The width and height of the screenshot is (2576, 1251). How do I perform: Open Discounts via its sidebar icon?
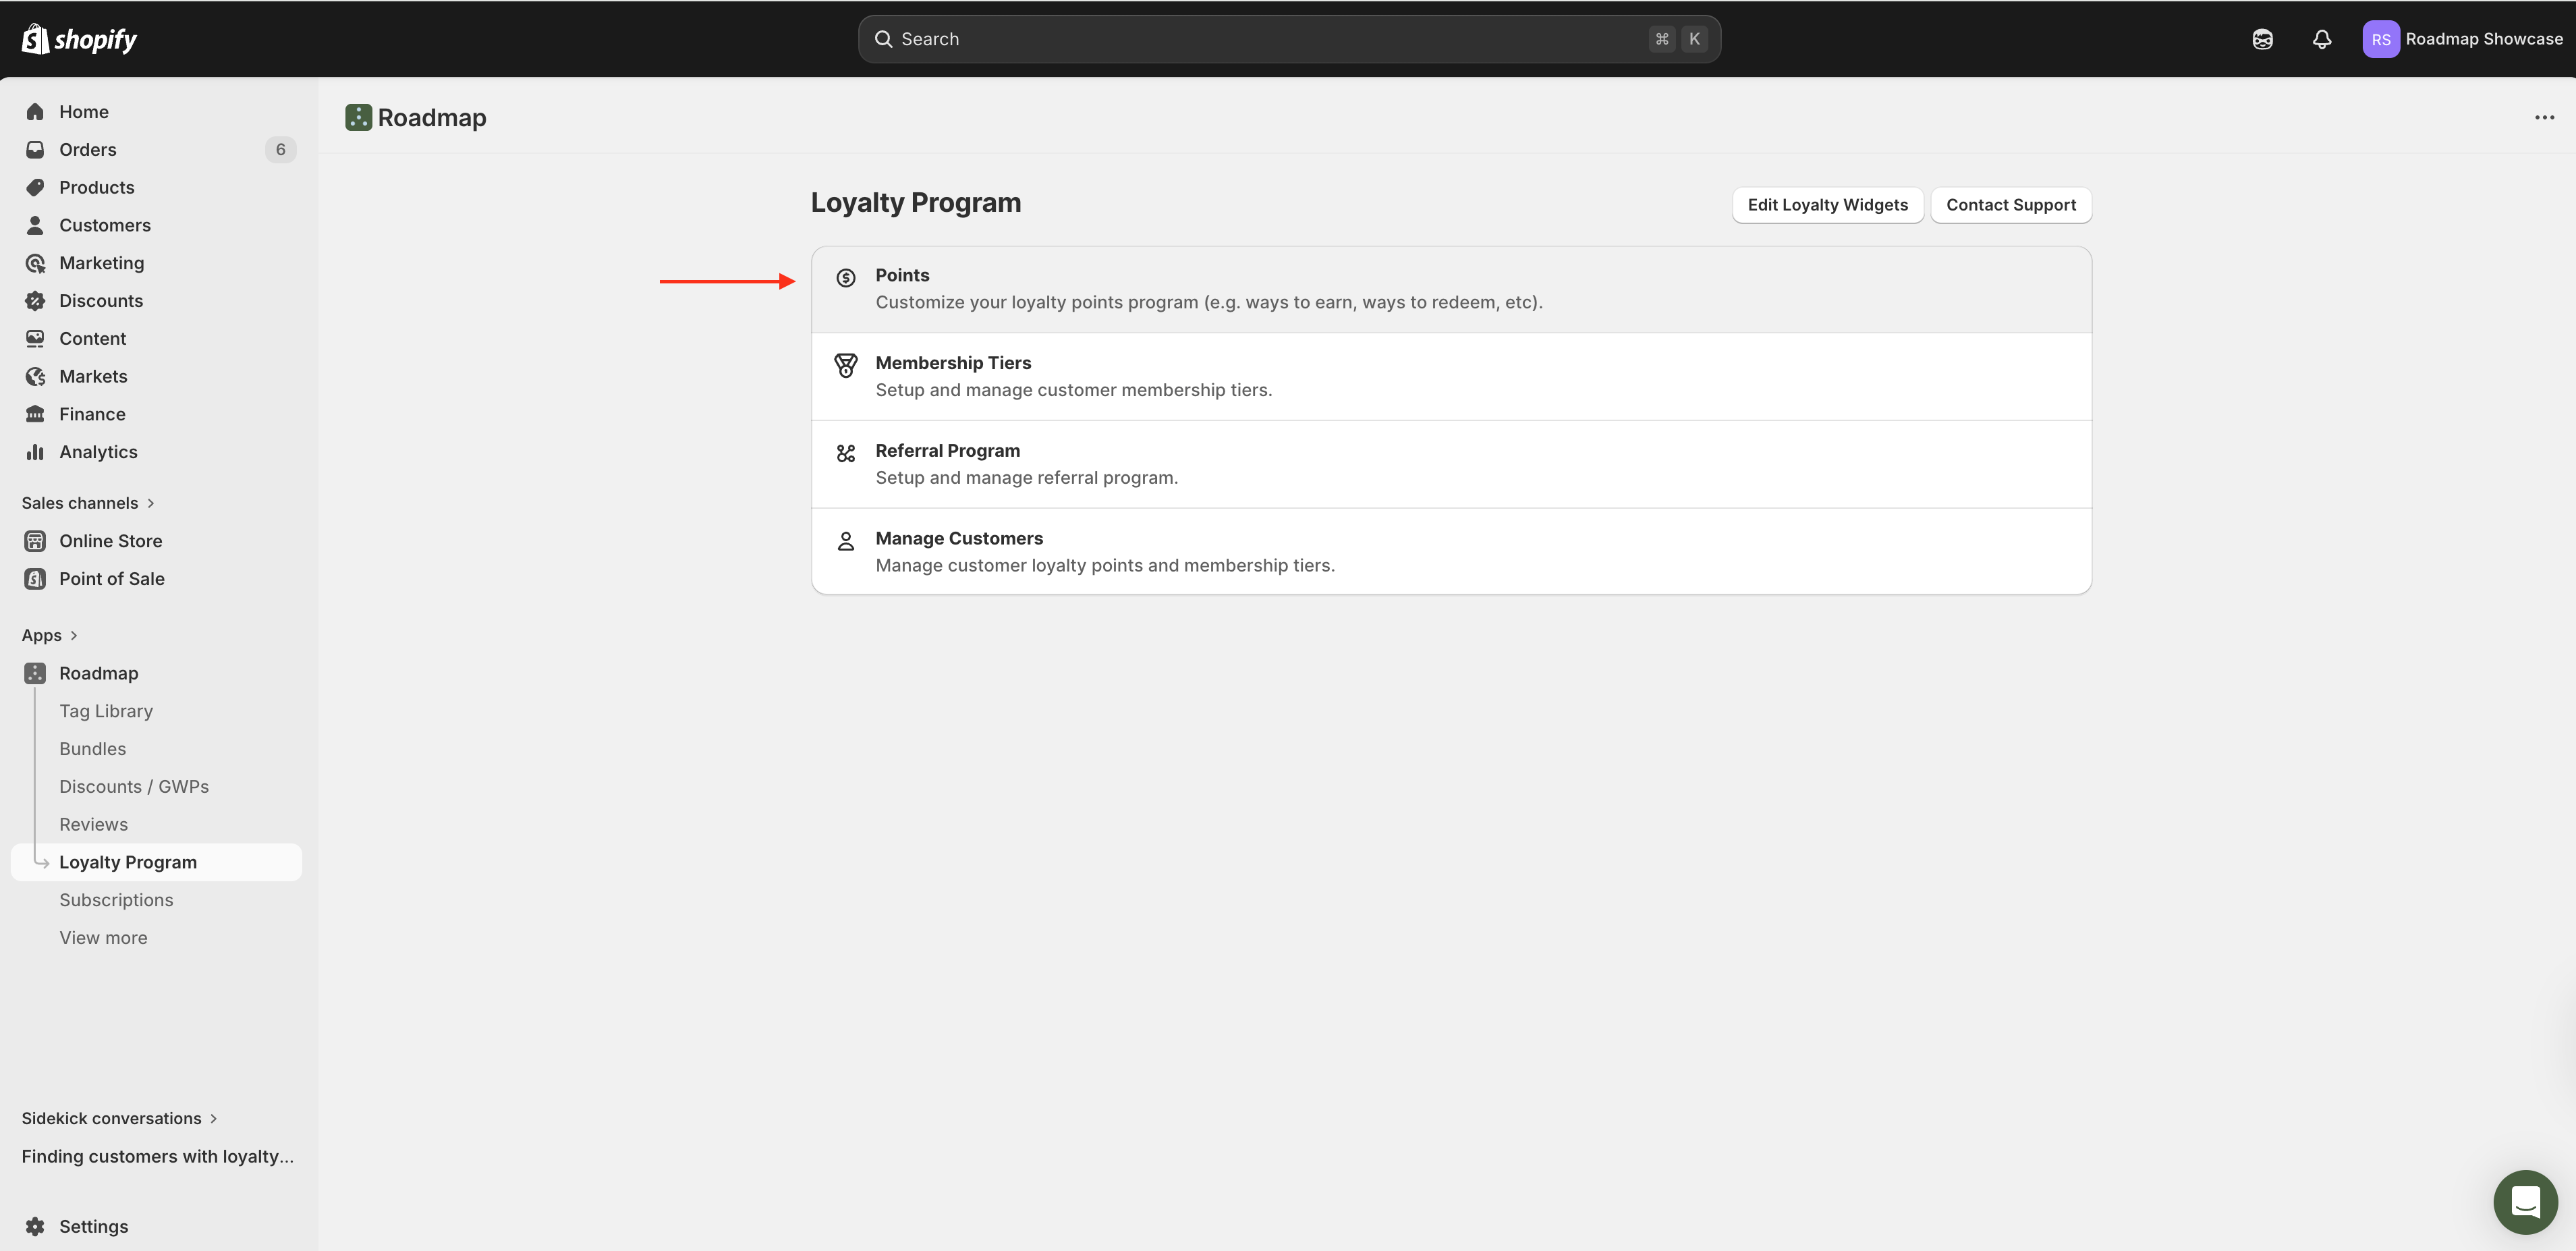(x=35, y=300)
